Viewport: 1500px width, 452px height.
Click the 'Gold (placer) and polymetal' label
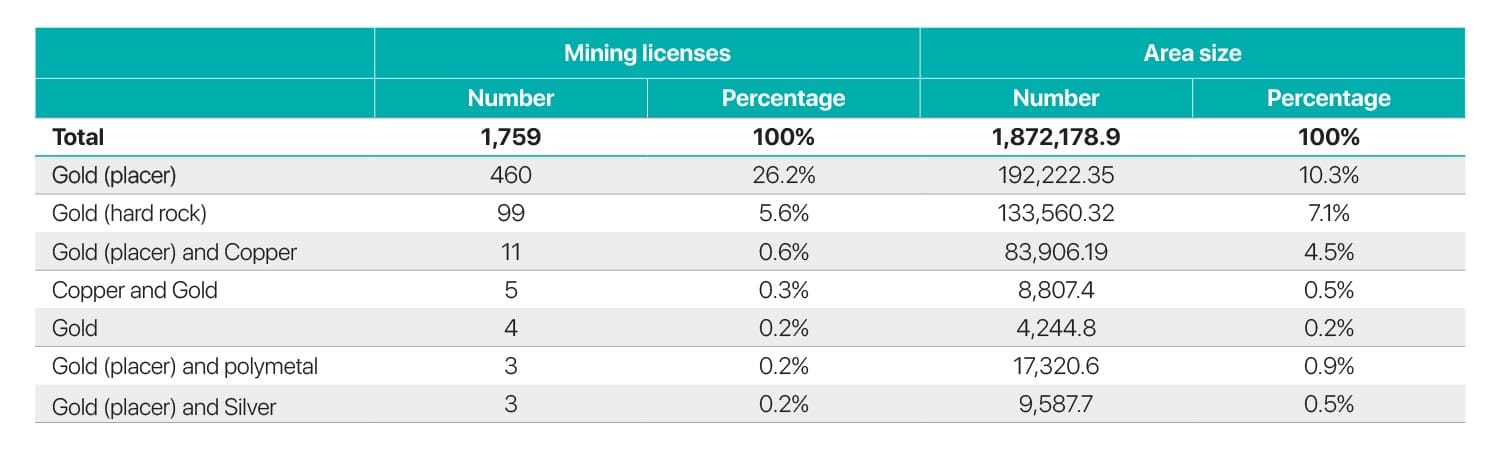click(x=185, y=367)
